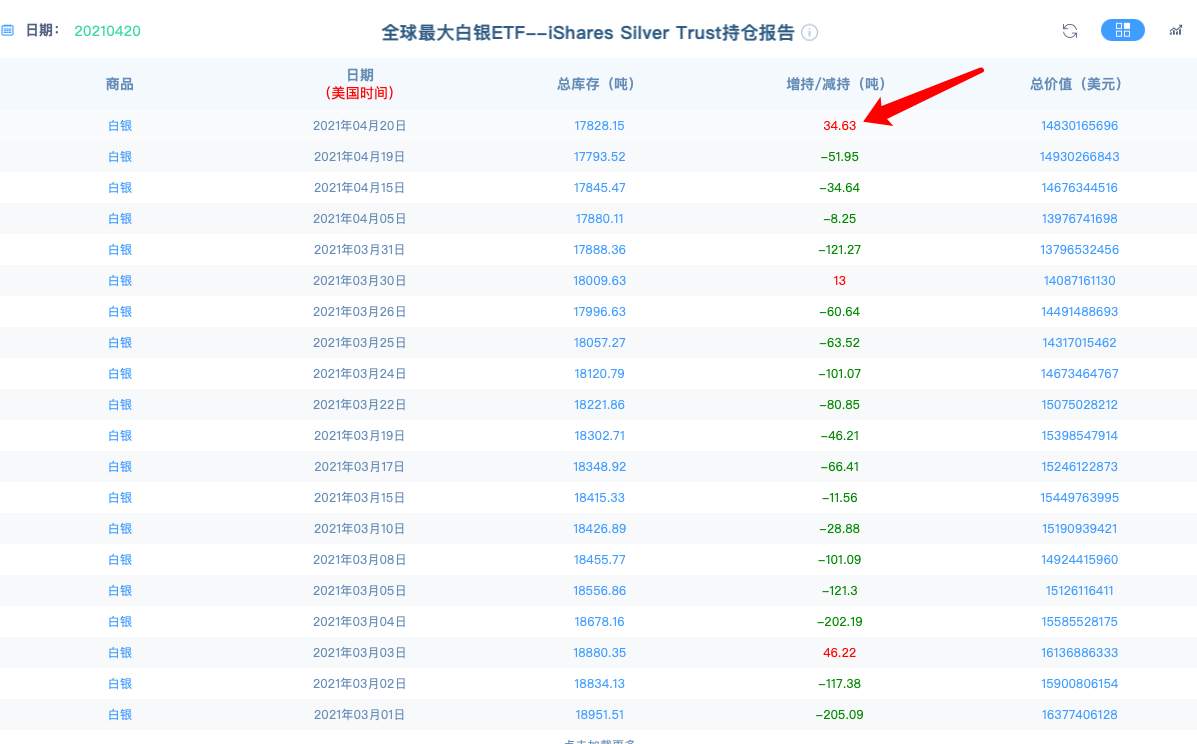Viewport: 1197px width, 744px height.
Task: Click the change value -51.95
Action: 839,156
